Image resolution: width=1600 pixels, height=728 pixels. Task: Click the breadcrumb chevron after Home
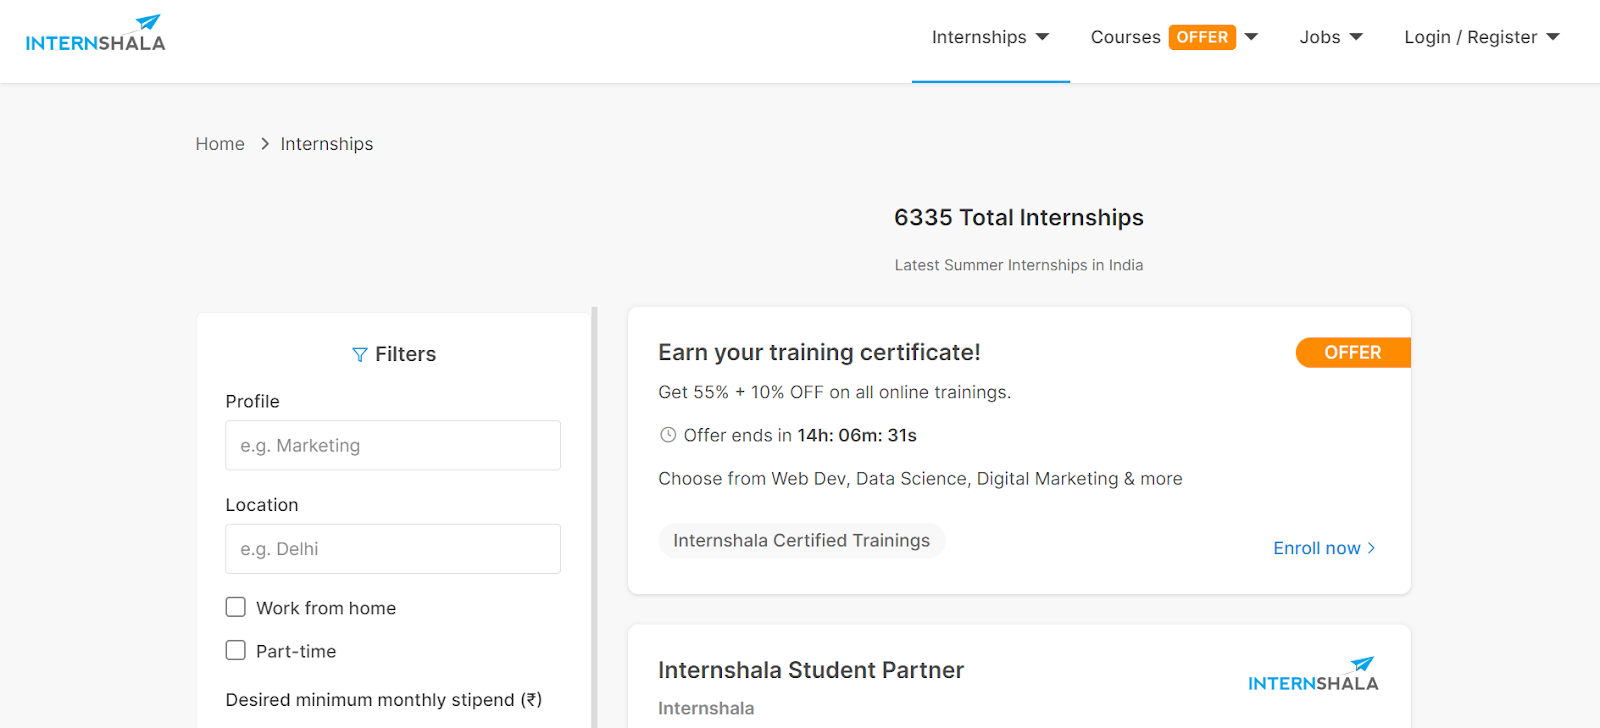[x=265, y=144]
